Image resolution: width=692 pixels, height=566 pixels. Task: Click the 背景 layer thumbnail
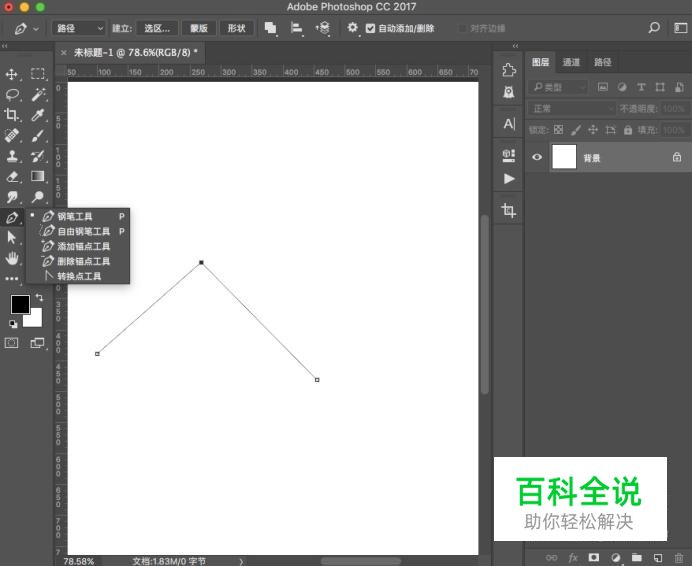point(564,157)
